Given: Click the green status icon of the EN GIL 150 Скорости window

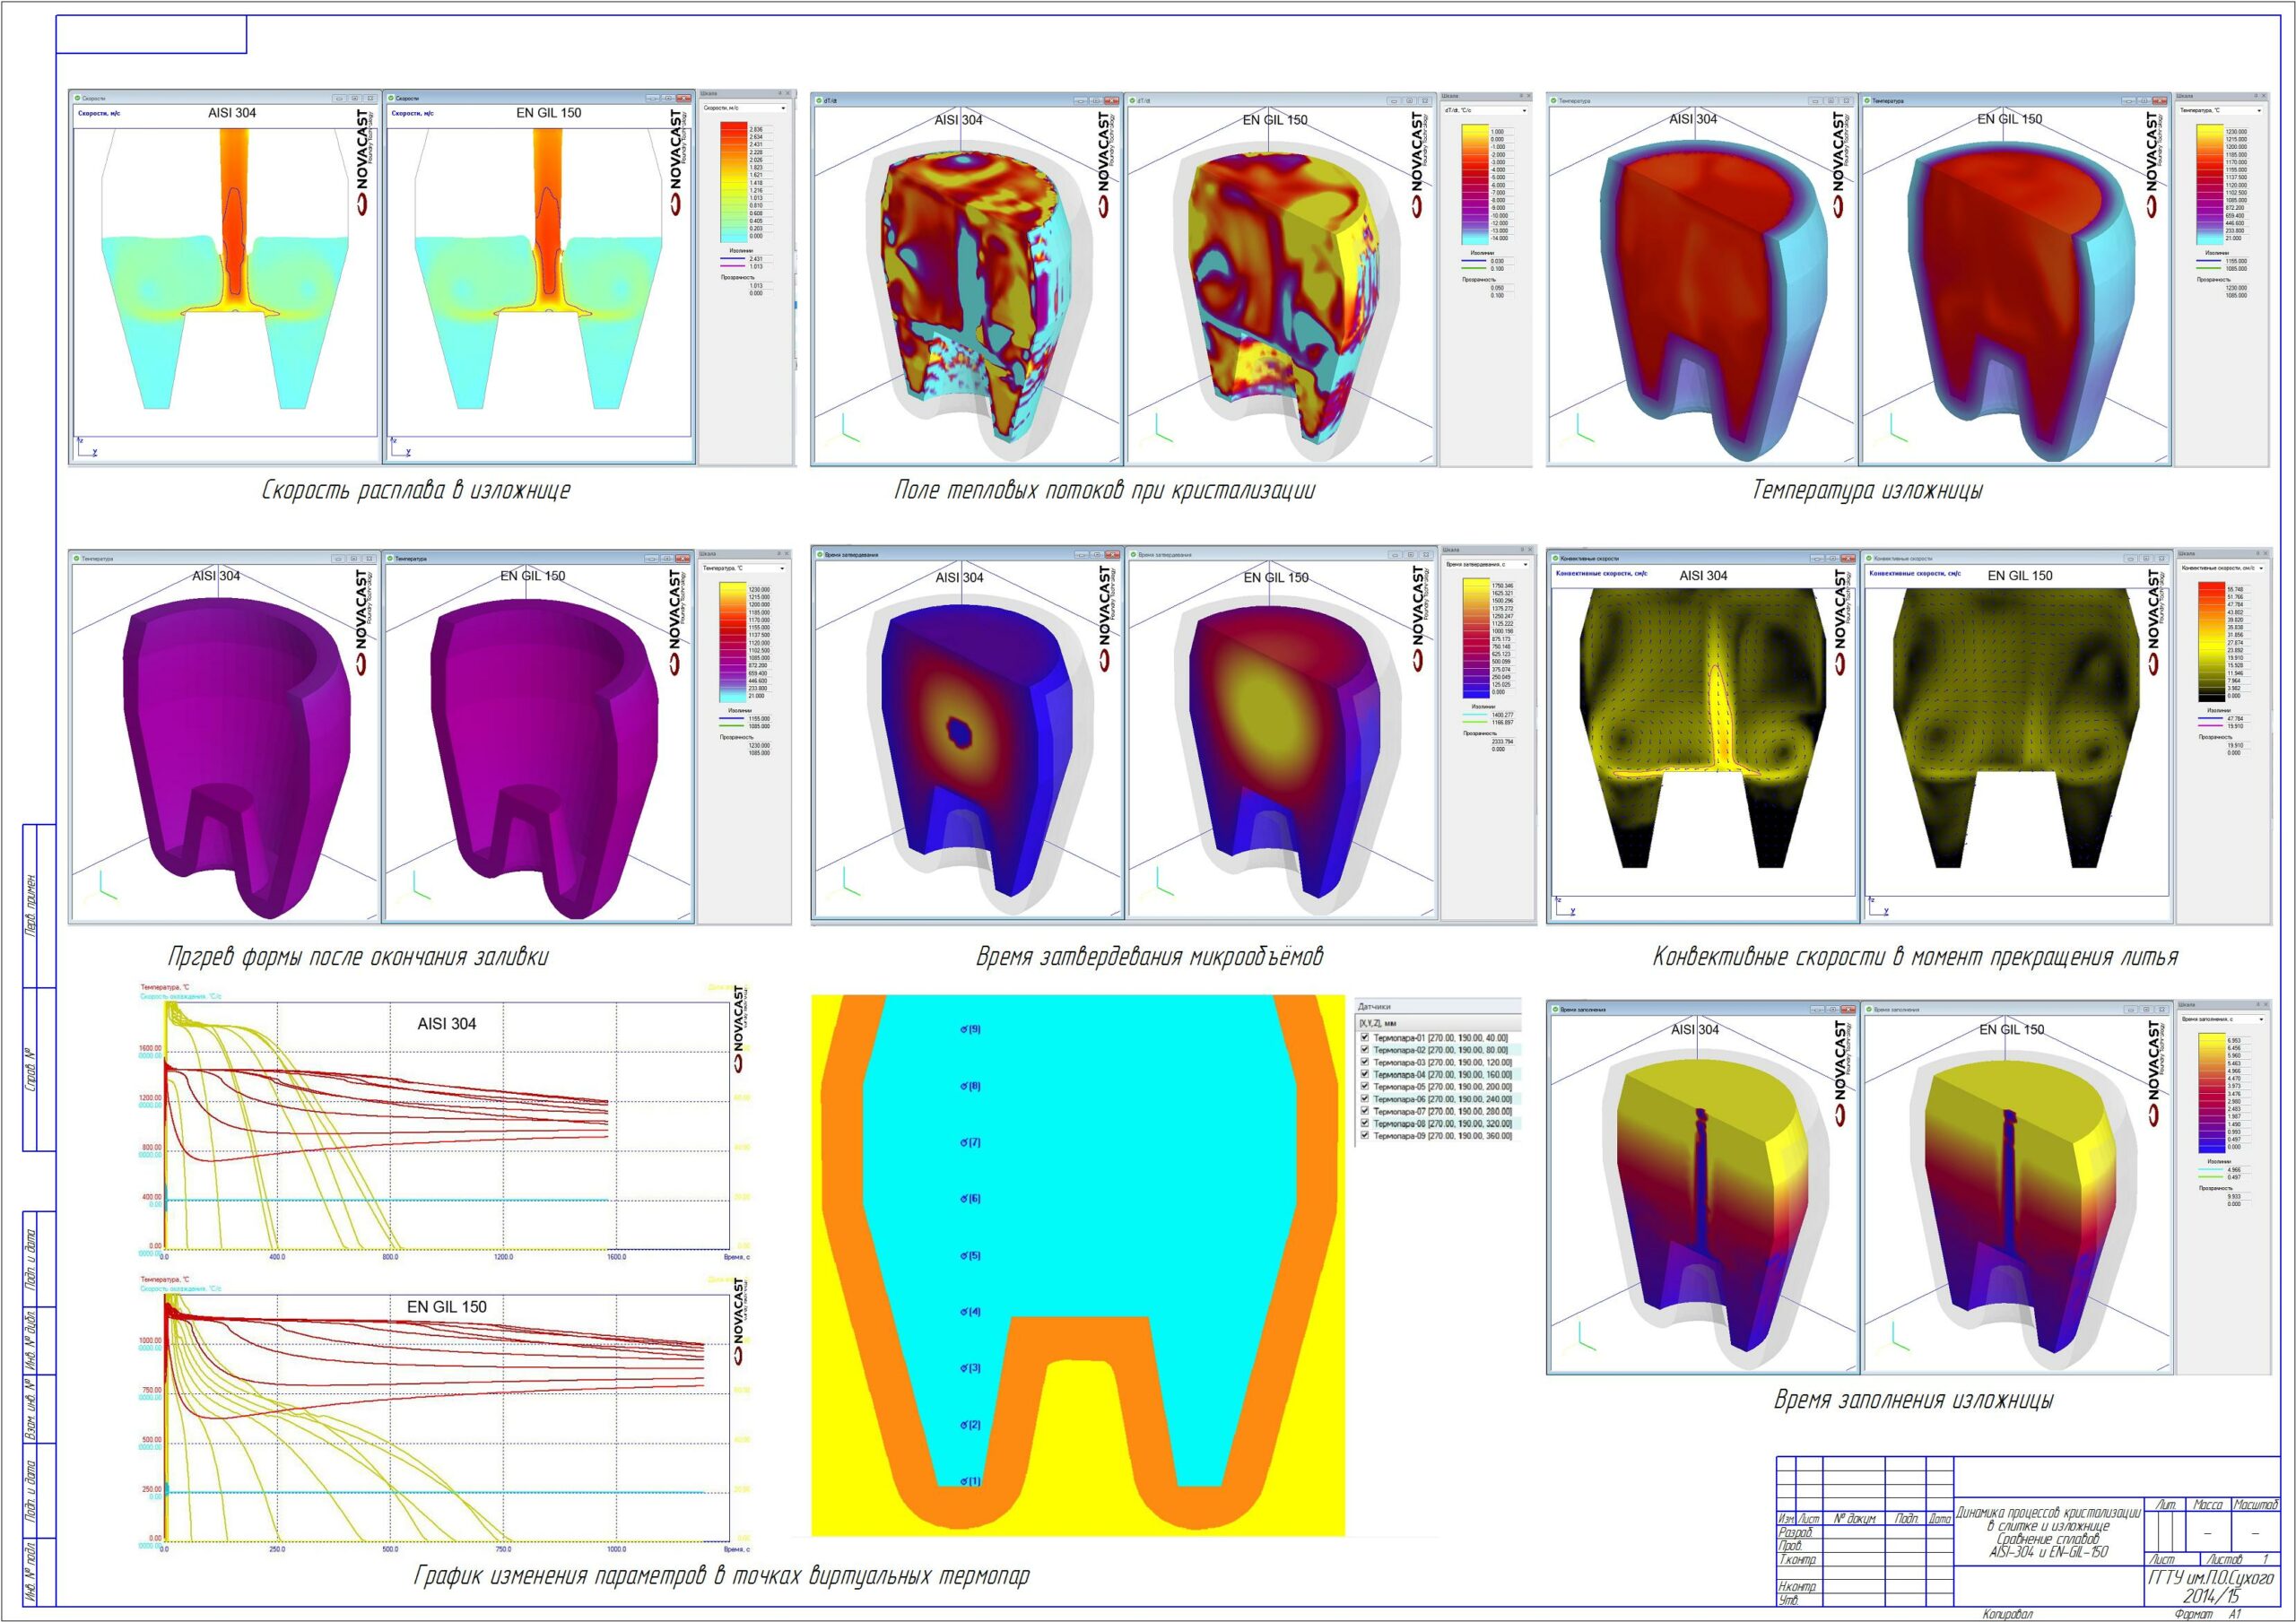Looking at the screenshot, I should pos(391,98).
